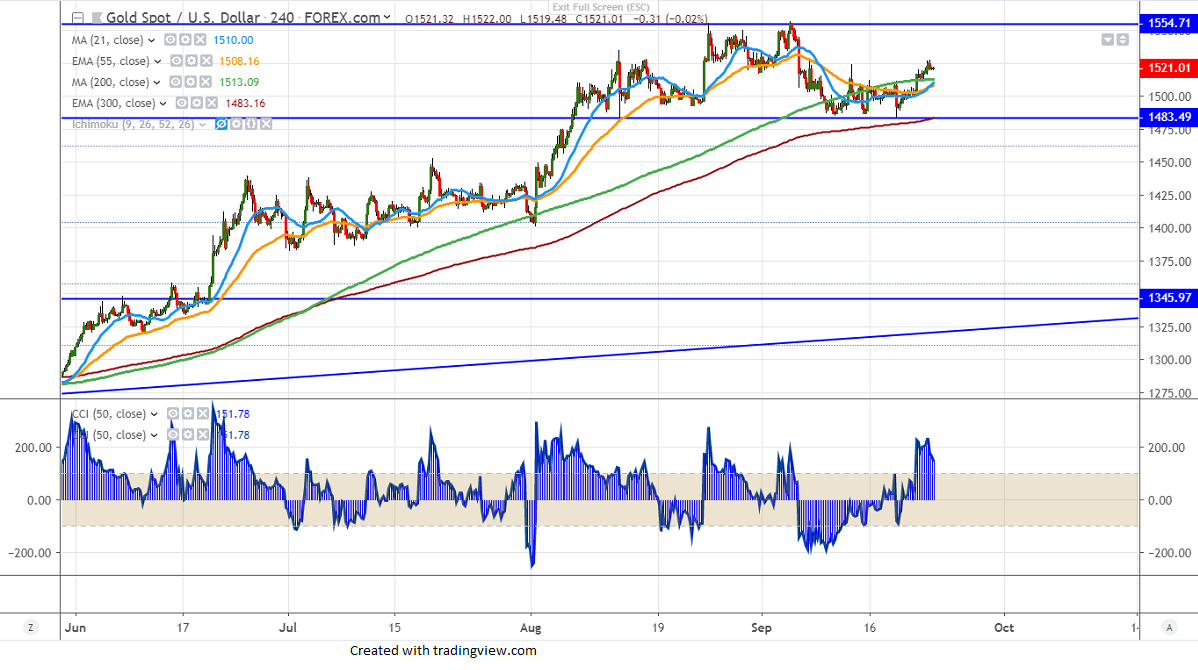Select the 1554.71 horizontal line price label
This screenshot has width=1198, height=670.
1168,23
